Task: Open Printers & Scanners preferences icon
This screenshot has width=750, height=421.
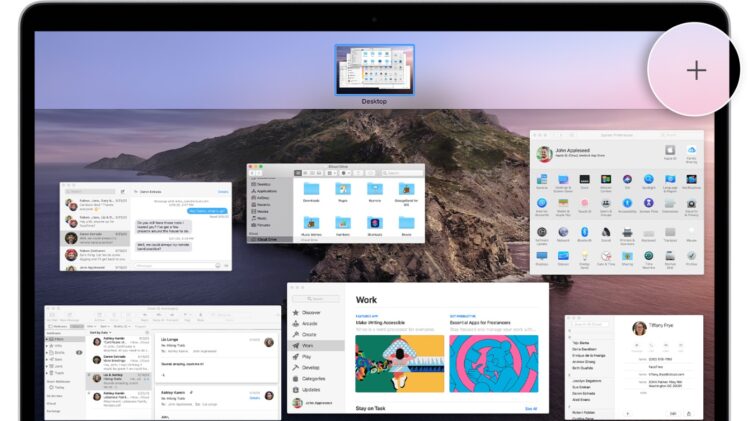Action: [627, 234]
